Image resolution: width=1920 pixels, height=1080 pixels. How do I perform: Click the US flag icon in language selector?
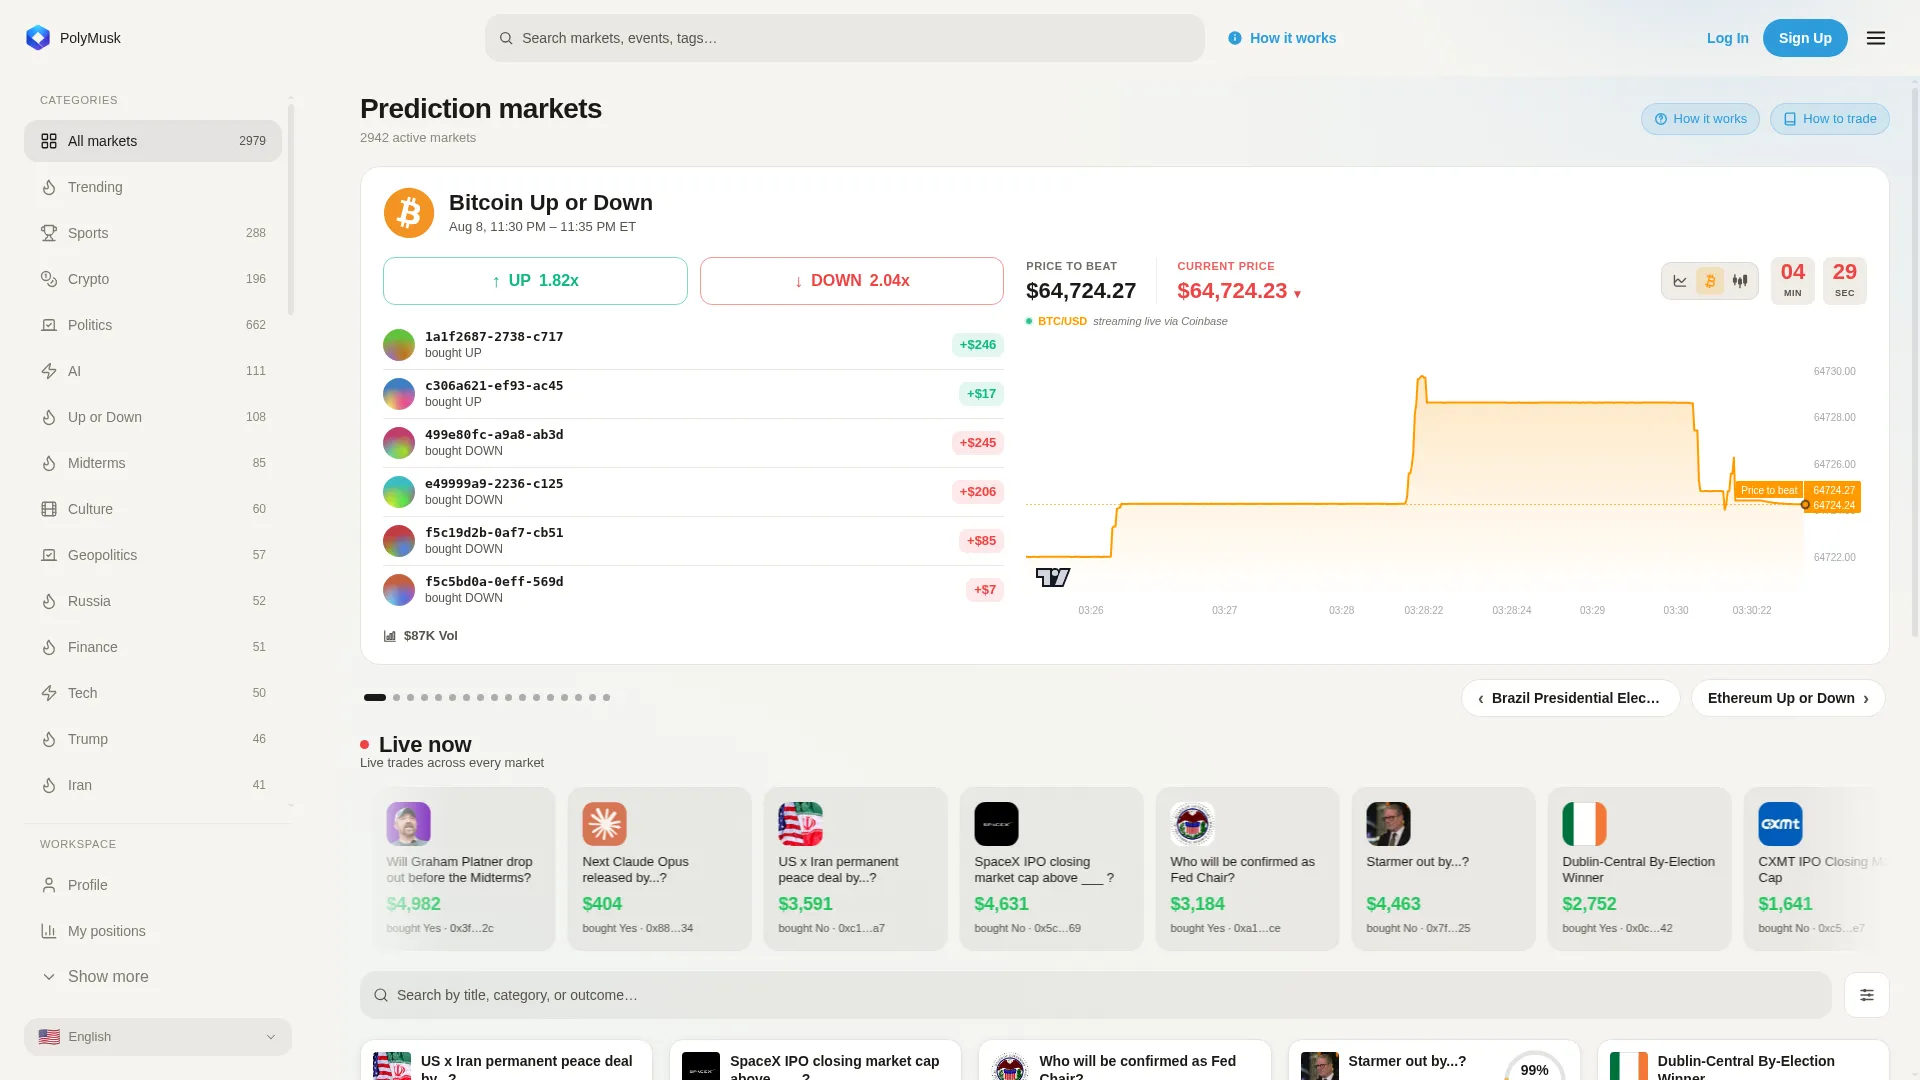tap(49, 1037)
